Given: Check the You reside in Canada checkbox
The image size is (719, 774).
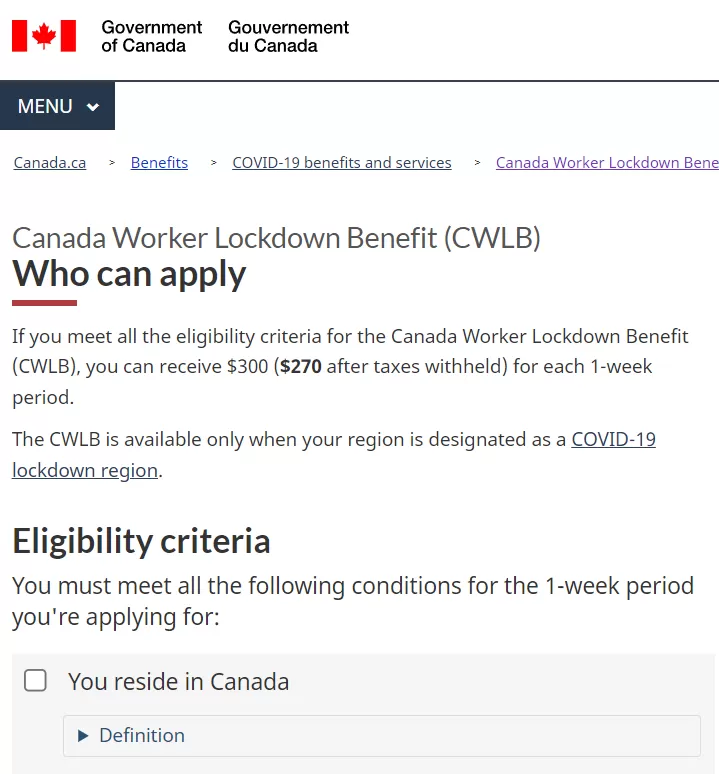Looking at the screenshot, I should pos(36,680).
